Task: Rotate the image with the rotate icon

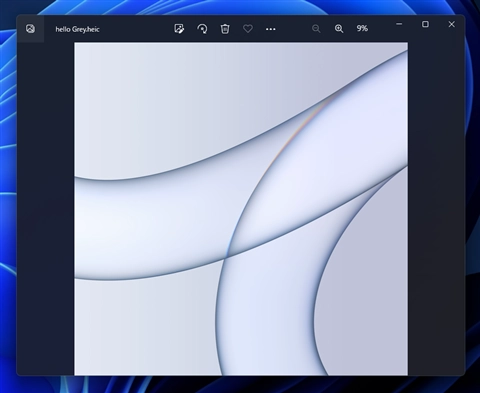Action: point(202,29)
